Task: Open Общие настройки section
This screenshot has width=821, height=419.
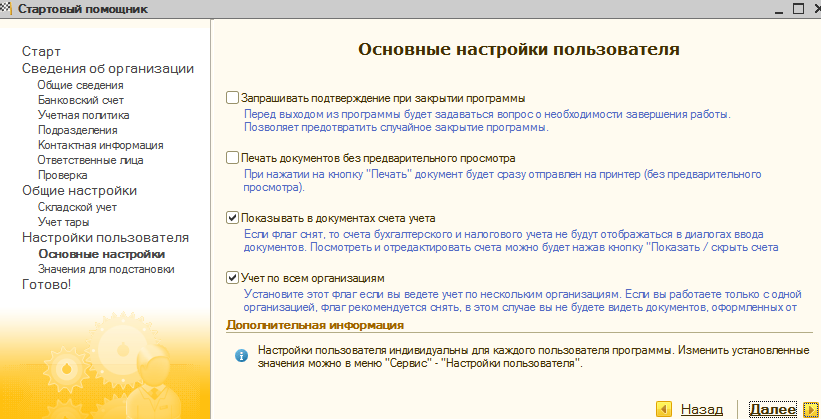Action: 80,191
